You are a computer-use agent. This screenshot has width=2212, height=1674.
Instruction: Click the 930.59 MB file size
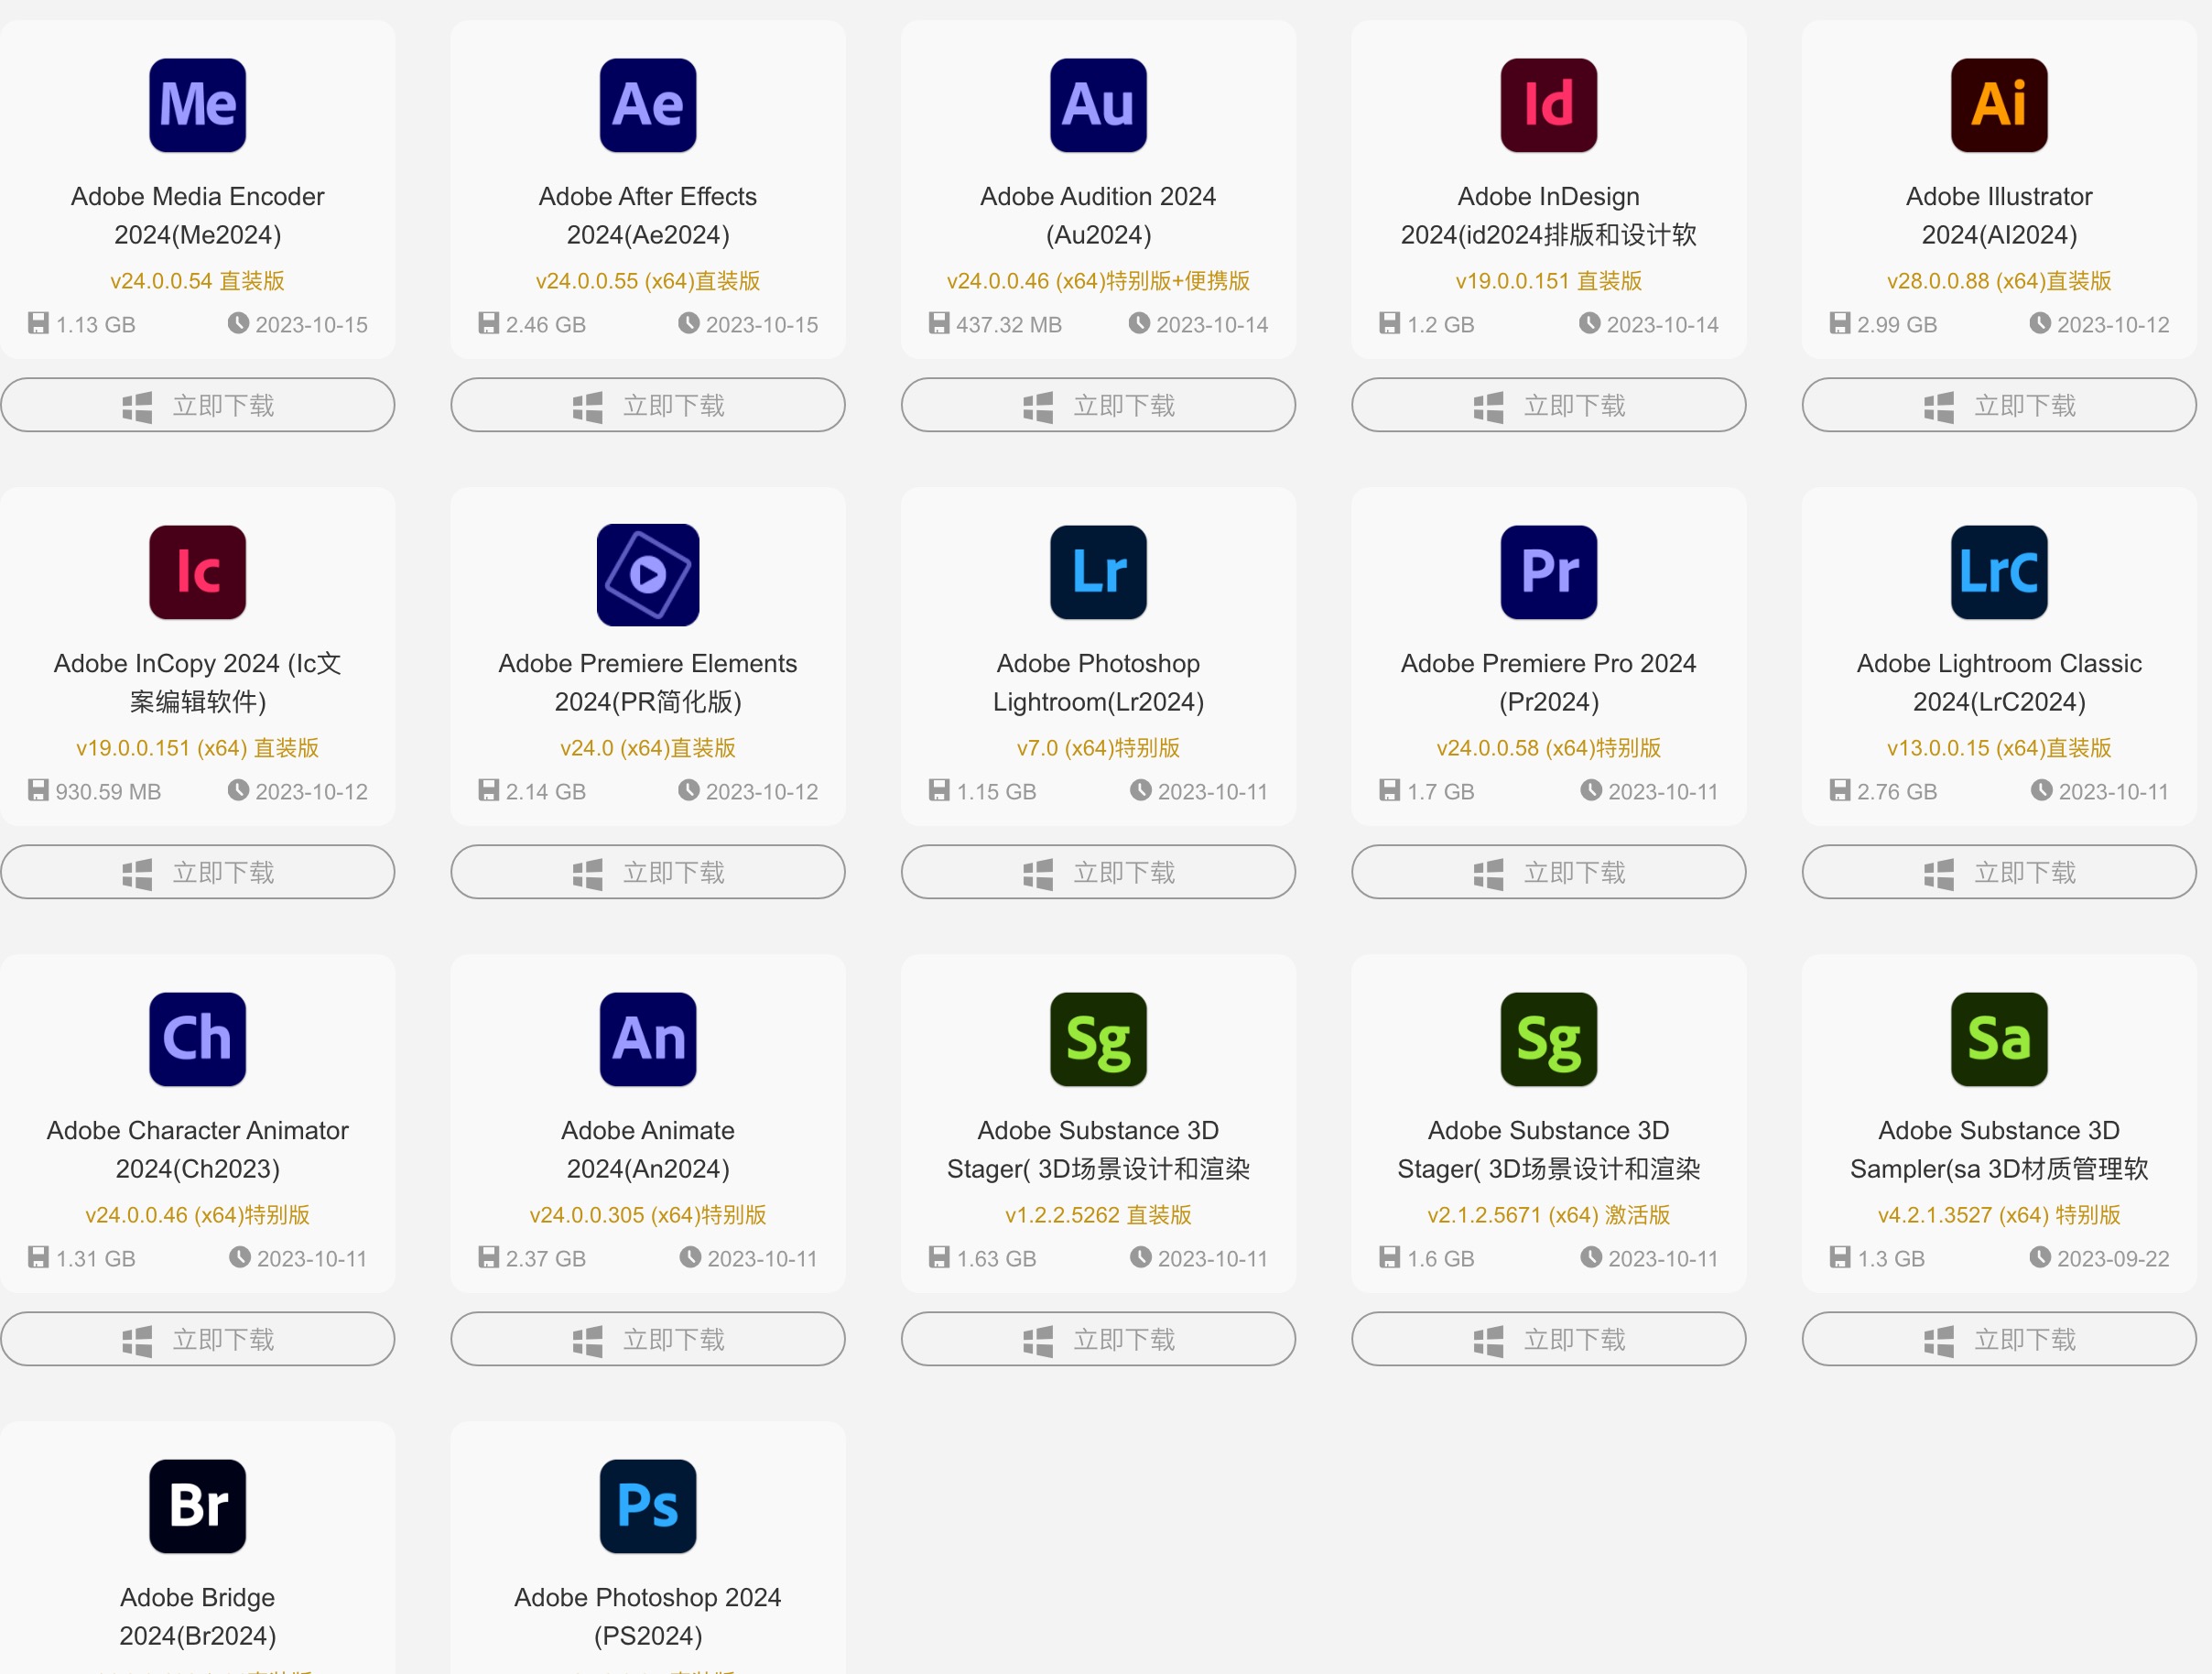[x=108, y=792]
